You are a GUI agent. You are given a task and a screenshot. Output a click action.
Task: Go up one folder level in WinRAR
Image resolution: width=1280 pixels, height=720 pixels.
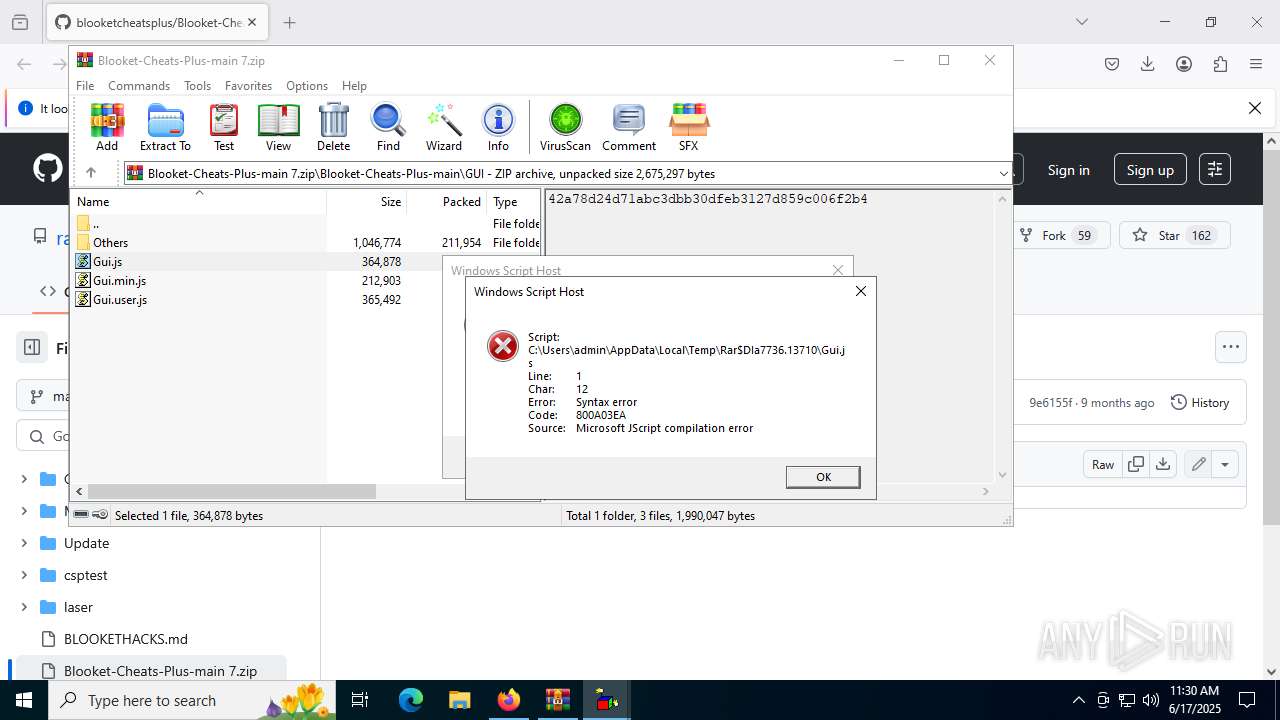coord(90,173)
